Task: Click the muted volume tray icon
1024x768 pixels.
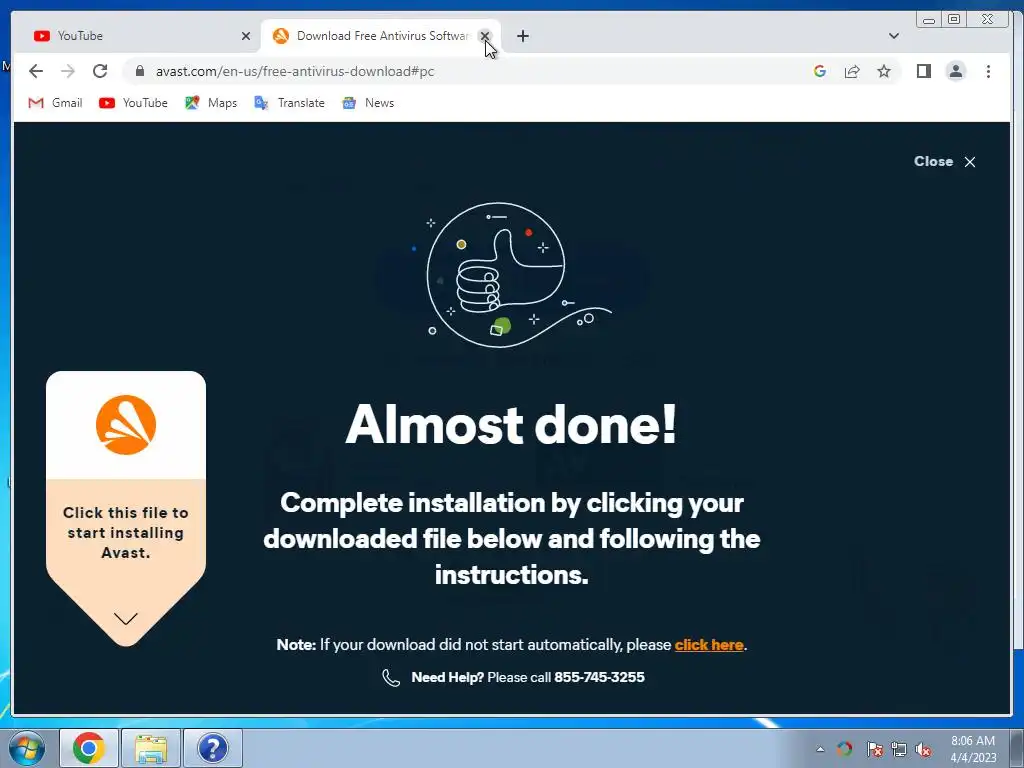Action: click(x=923, y=749)
